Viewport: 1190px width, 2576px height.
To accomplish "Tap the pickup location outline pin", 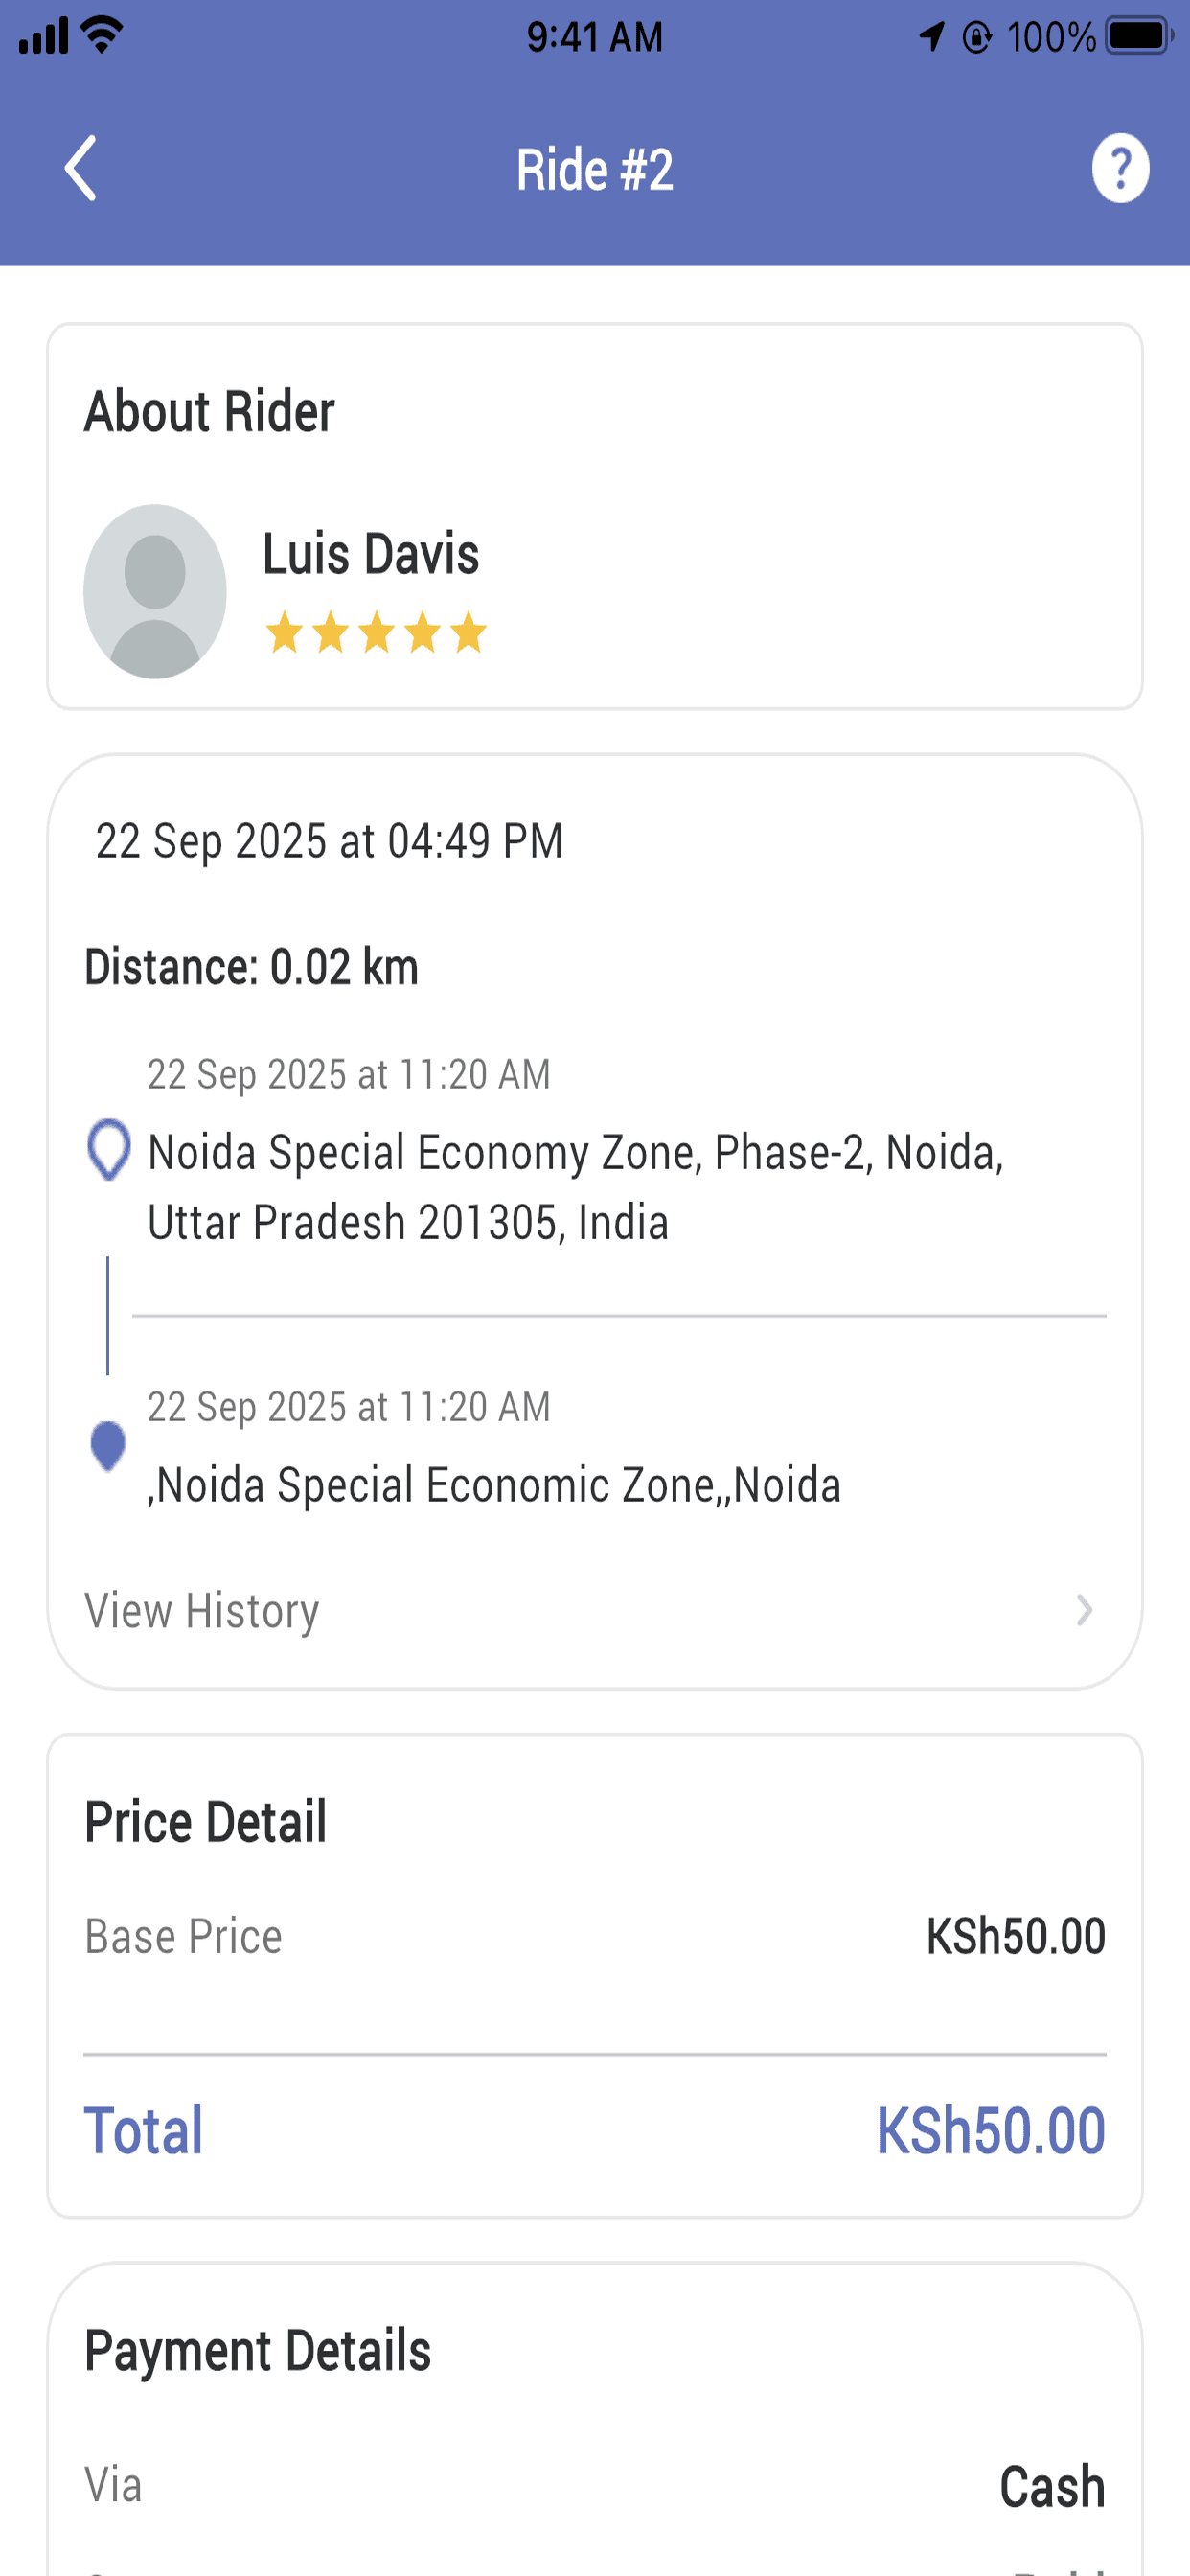I will click(x=109, y=1149).
